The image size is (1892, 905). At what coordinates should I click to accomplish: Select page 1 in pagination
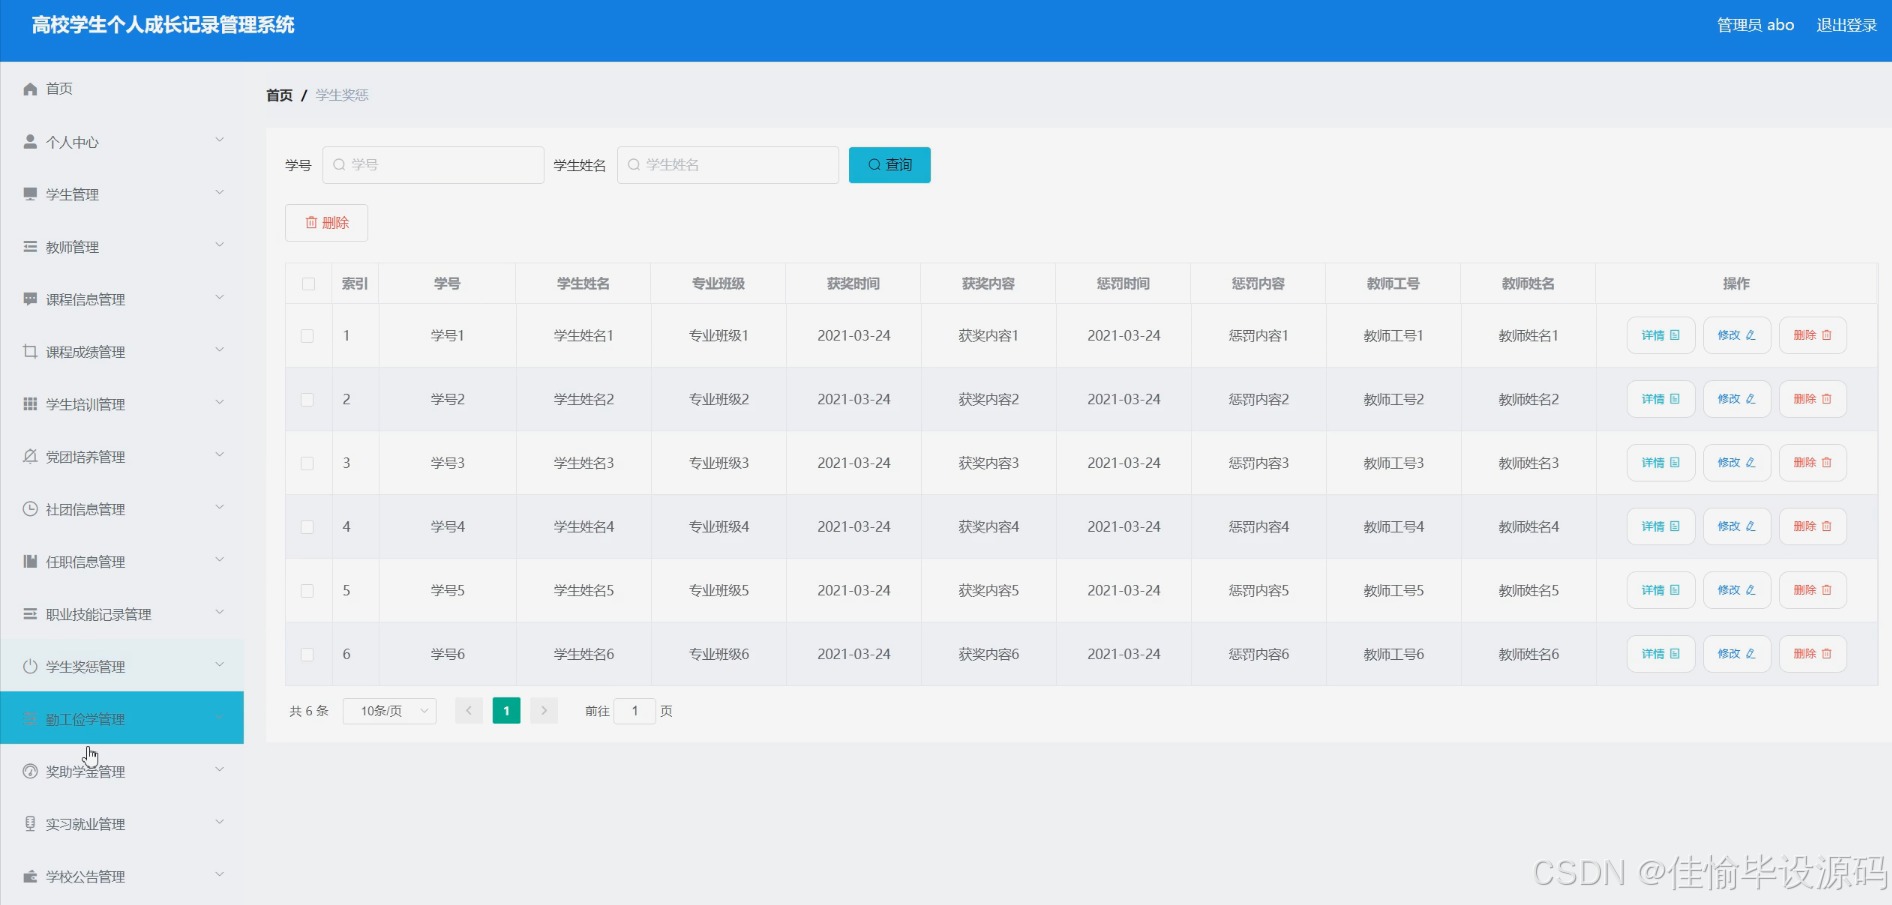click(x=507, y=711)
